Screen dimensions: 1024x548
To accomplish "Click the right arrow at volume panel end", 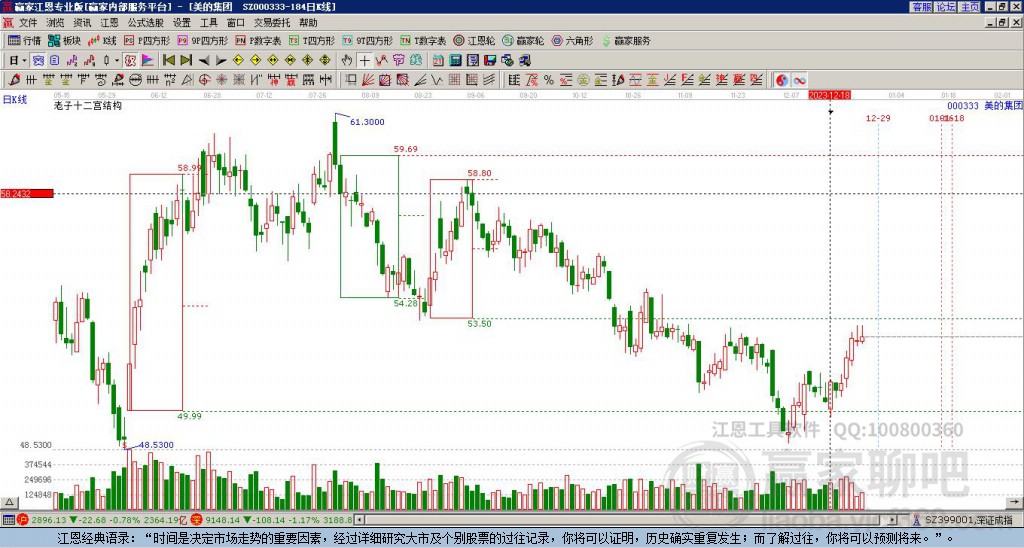I will tap(1016, 502).
